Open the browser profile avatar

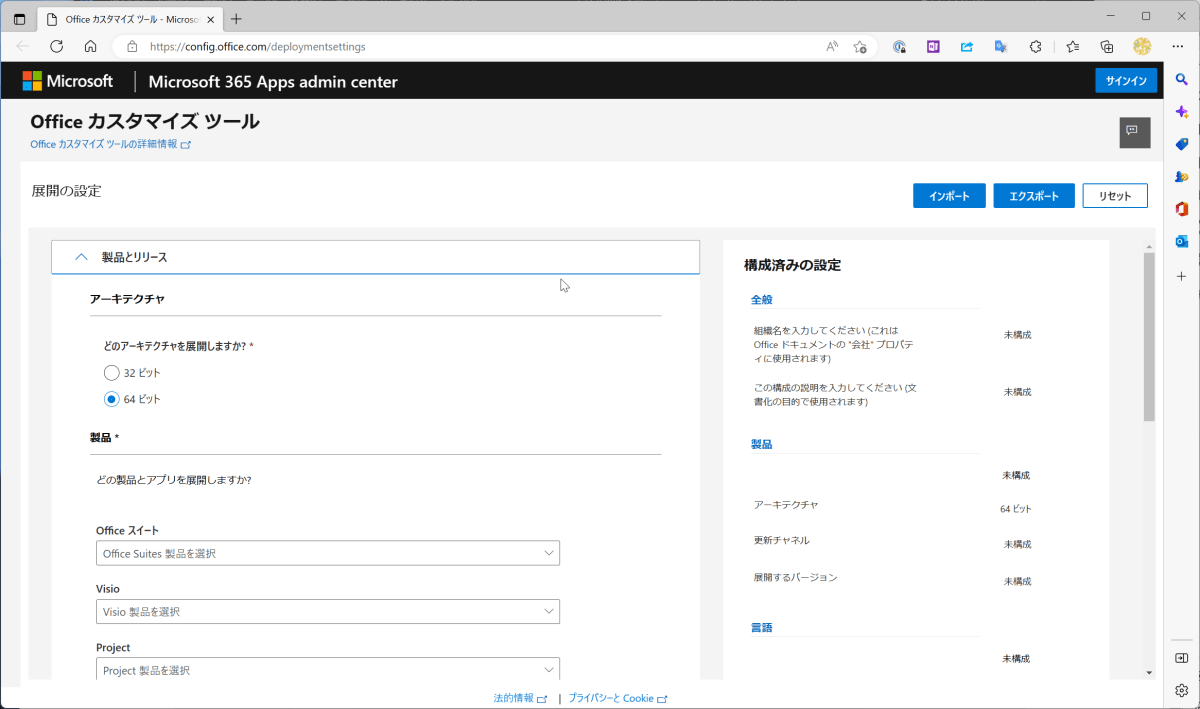point(1142,46)
